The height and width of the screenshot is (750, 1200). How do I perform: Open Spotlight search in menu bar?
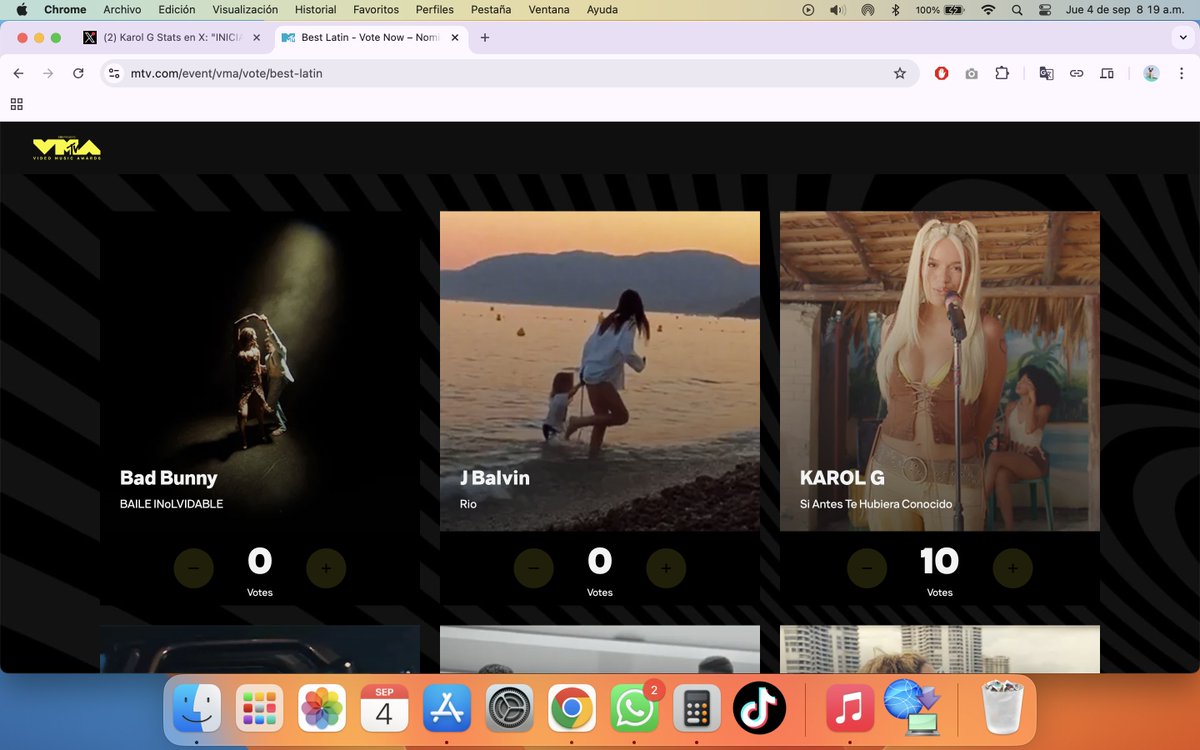tap(1018, 9)
